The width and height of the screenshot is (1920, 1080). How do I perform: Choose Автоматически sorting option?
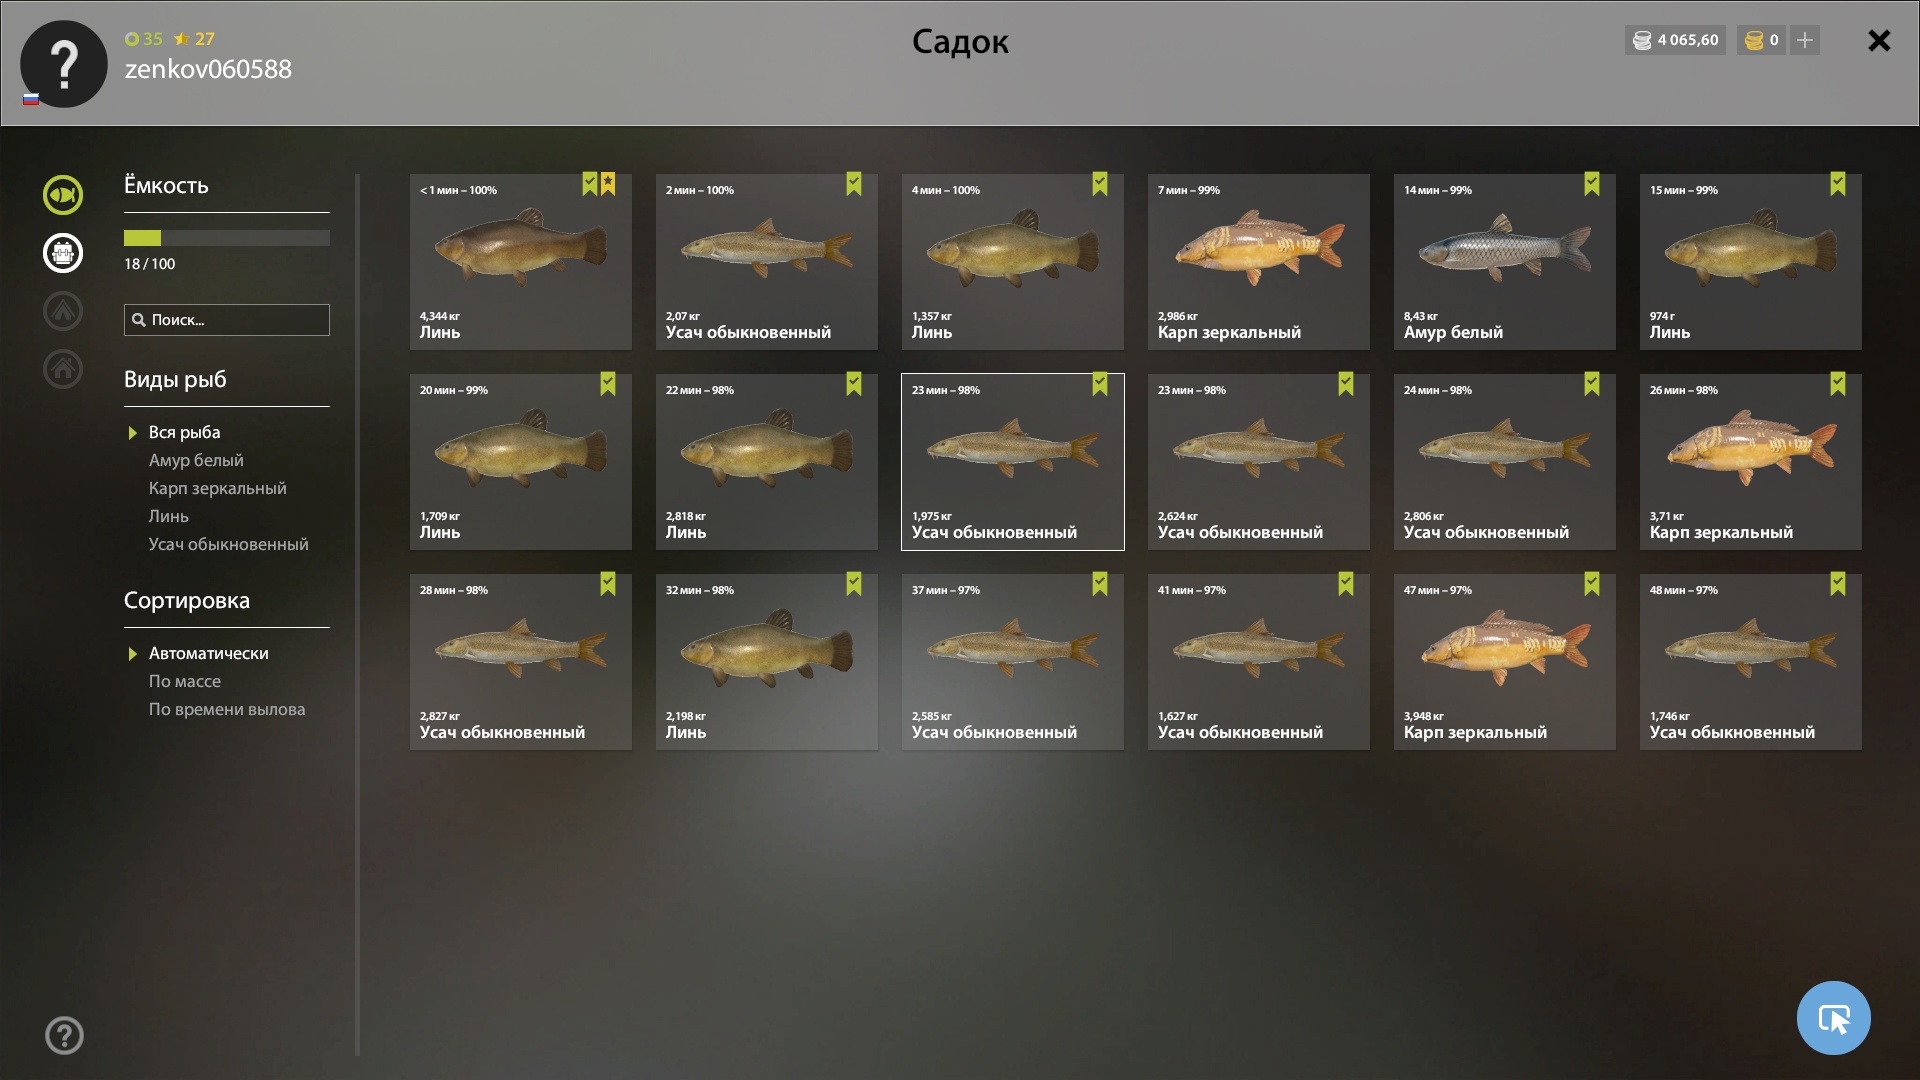pos(208,653)
